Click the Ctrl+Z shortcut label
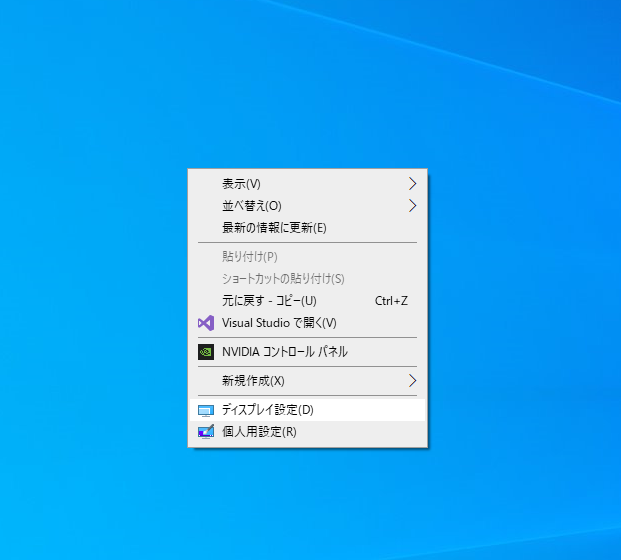Image resolution: width=621 pixels, height=560 pixels. click(x=391, y=301)
